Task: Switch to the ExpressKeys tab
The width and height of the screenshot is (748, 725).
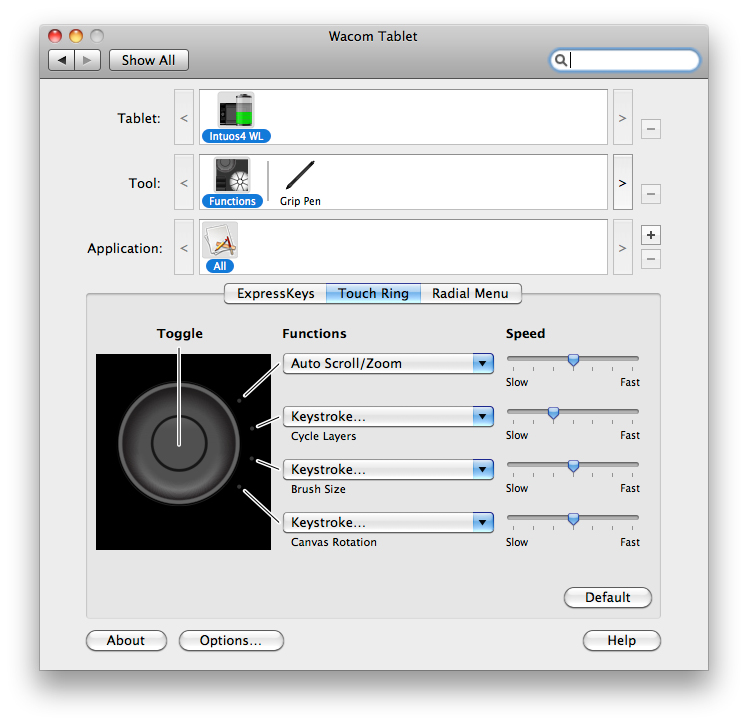Action: click(x=275, y=293)
